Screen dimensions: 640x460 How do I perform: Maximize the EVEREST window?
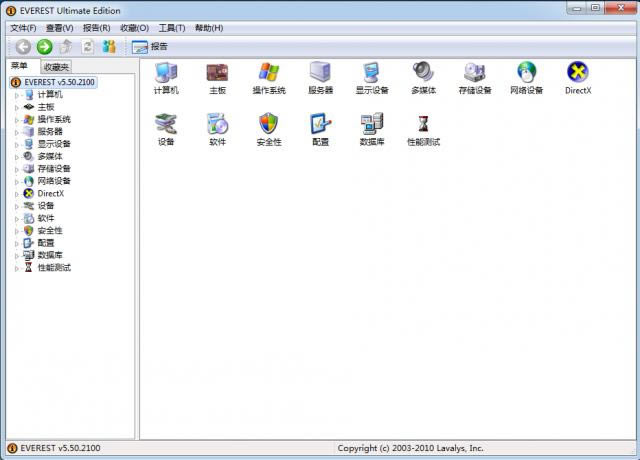(596, 8)
